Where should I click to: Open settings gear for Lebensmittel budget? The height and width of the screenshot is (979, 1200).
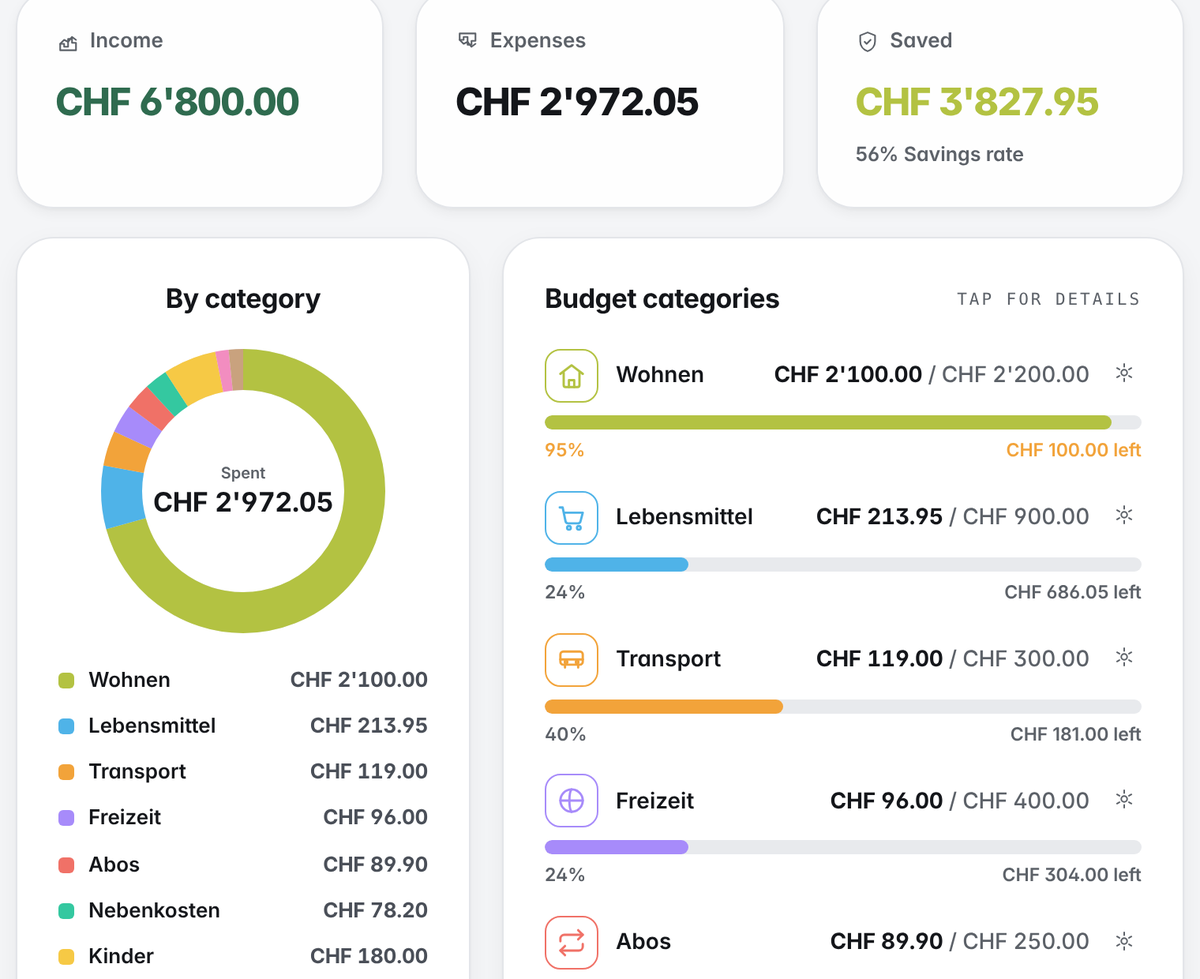[1124, 516]
